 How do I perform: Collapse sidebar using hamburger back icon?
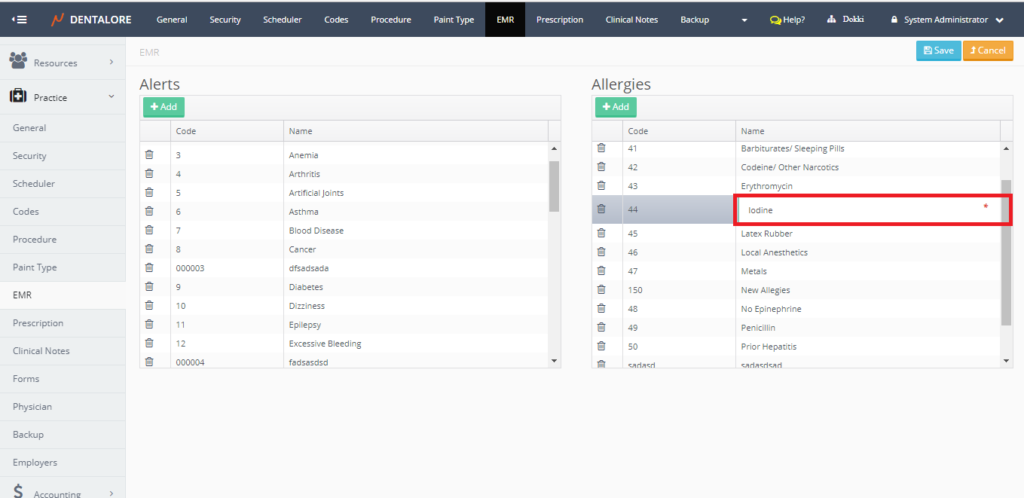(19, 19)
